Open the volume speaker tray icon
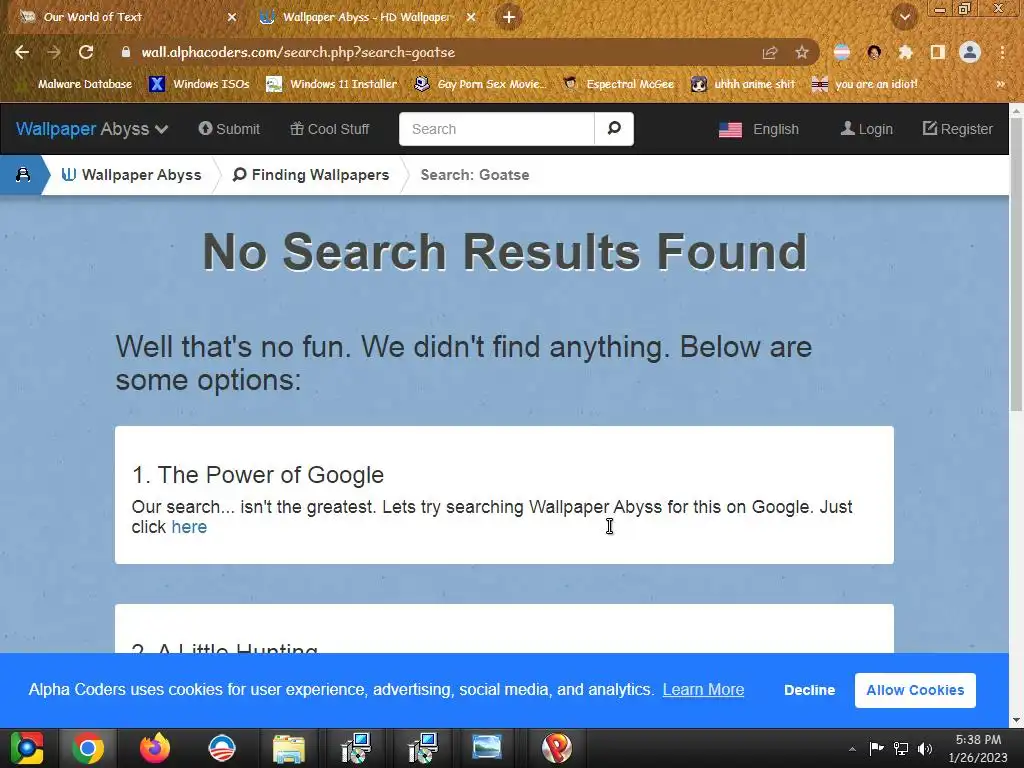The height and width of the screenshot is (768, 1024). 925,749
